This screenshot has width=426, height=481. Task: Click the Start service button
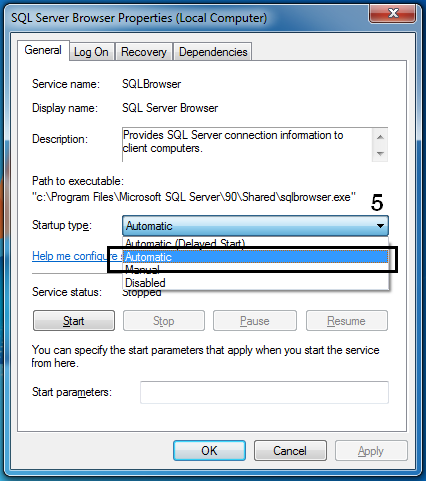(74, 321)
